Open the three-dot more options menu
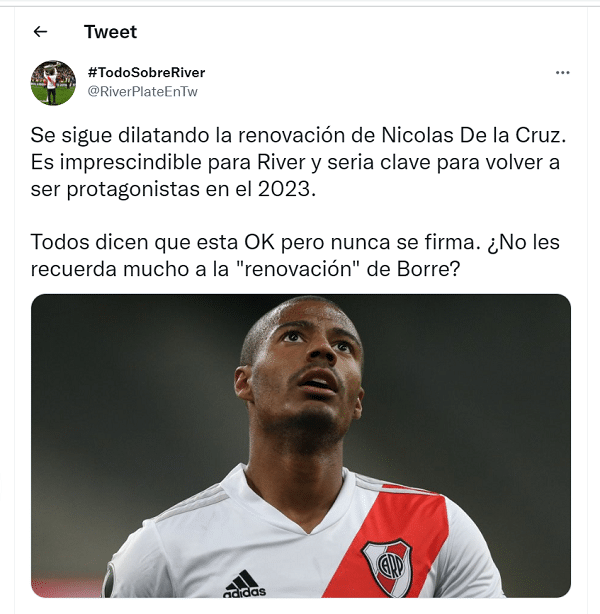The image size is (600, 614). (562, 72)
